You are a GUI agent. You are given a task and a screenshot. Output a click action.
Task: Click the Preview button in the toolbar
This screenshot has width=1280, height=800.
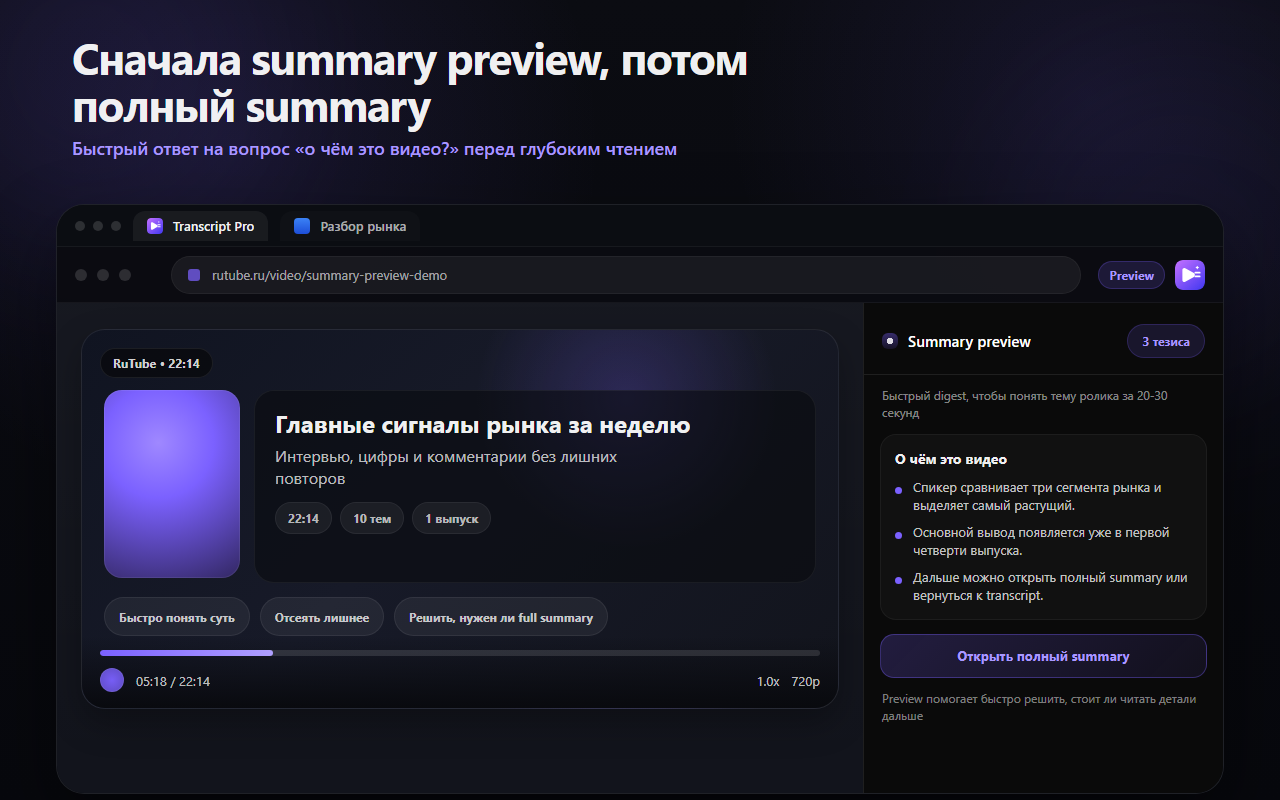(x=1131, y=275)
